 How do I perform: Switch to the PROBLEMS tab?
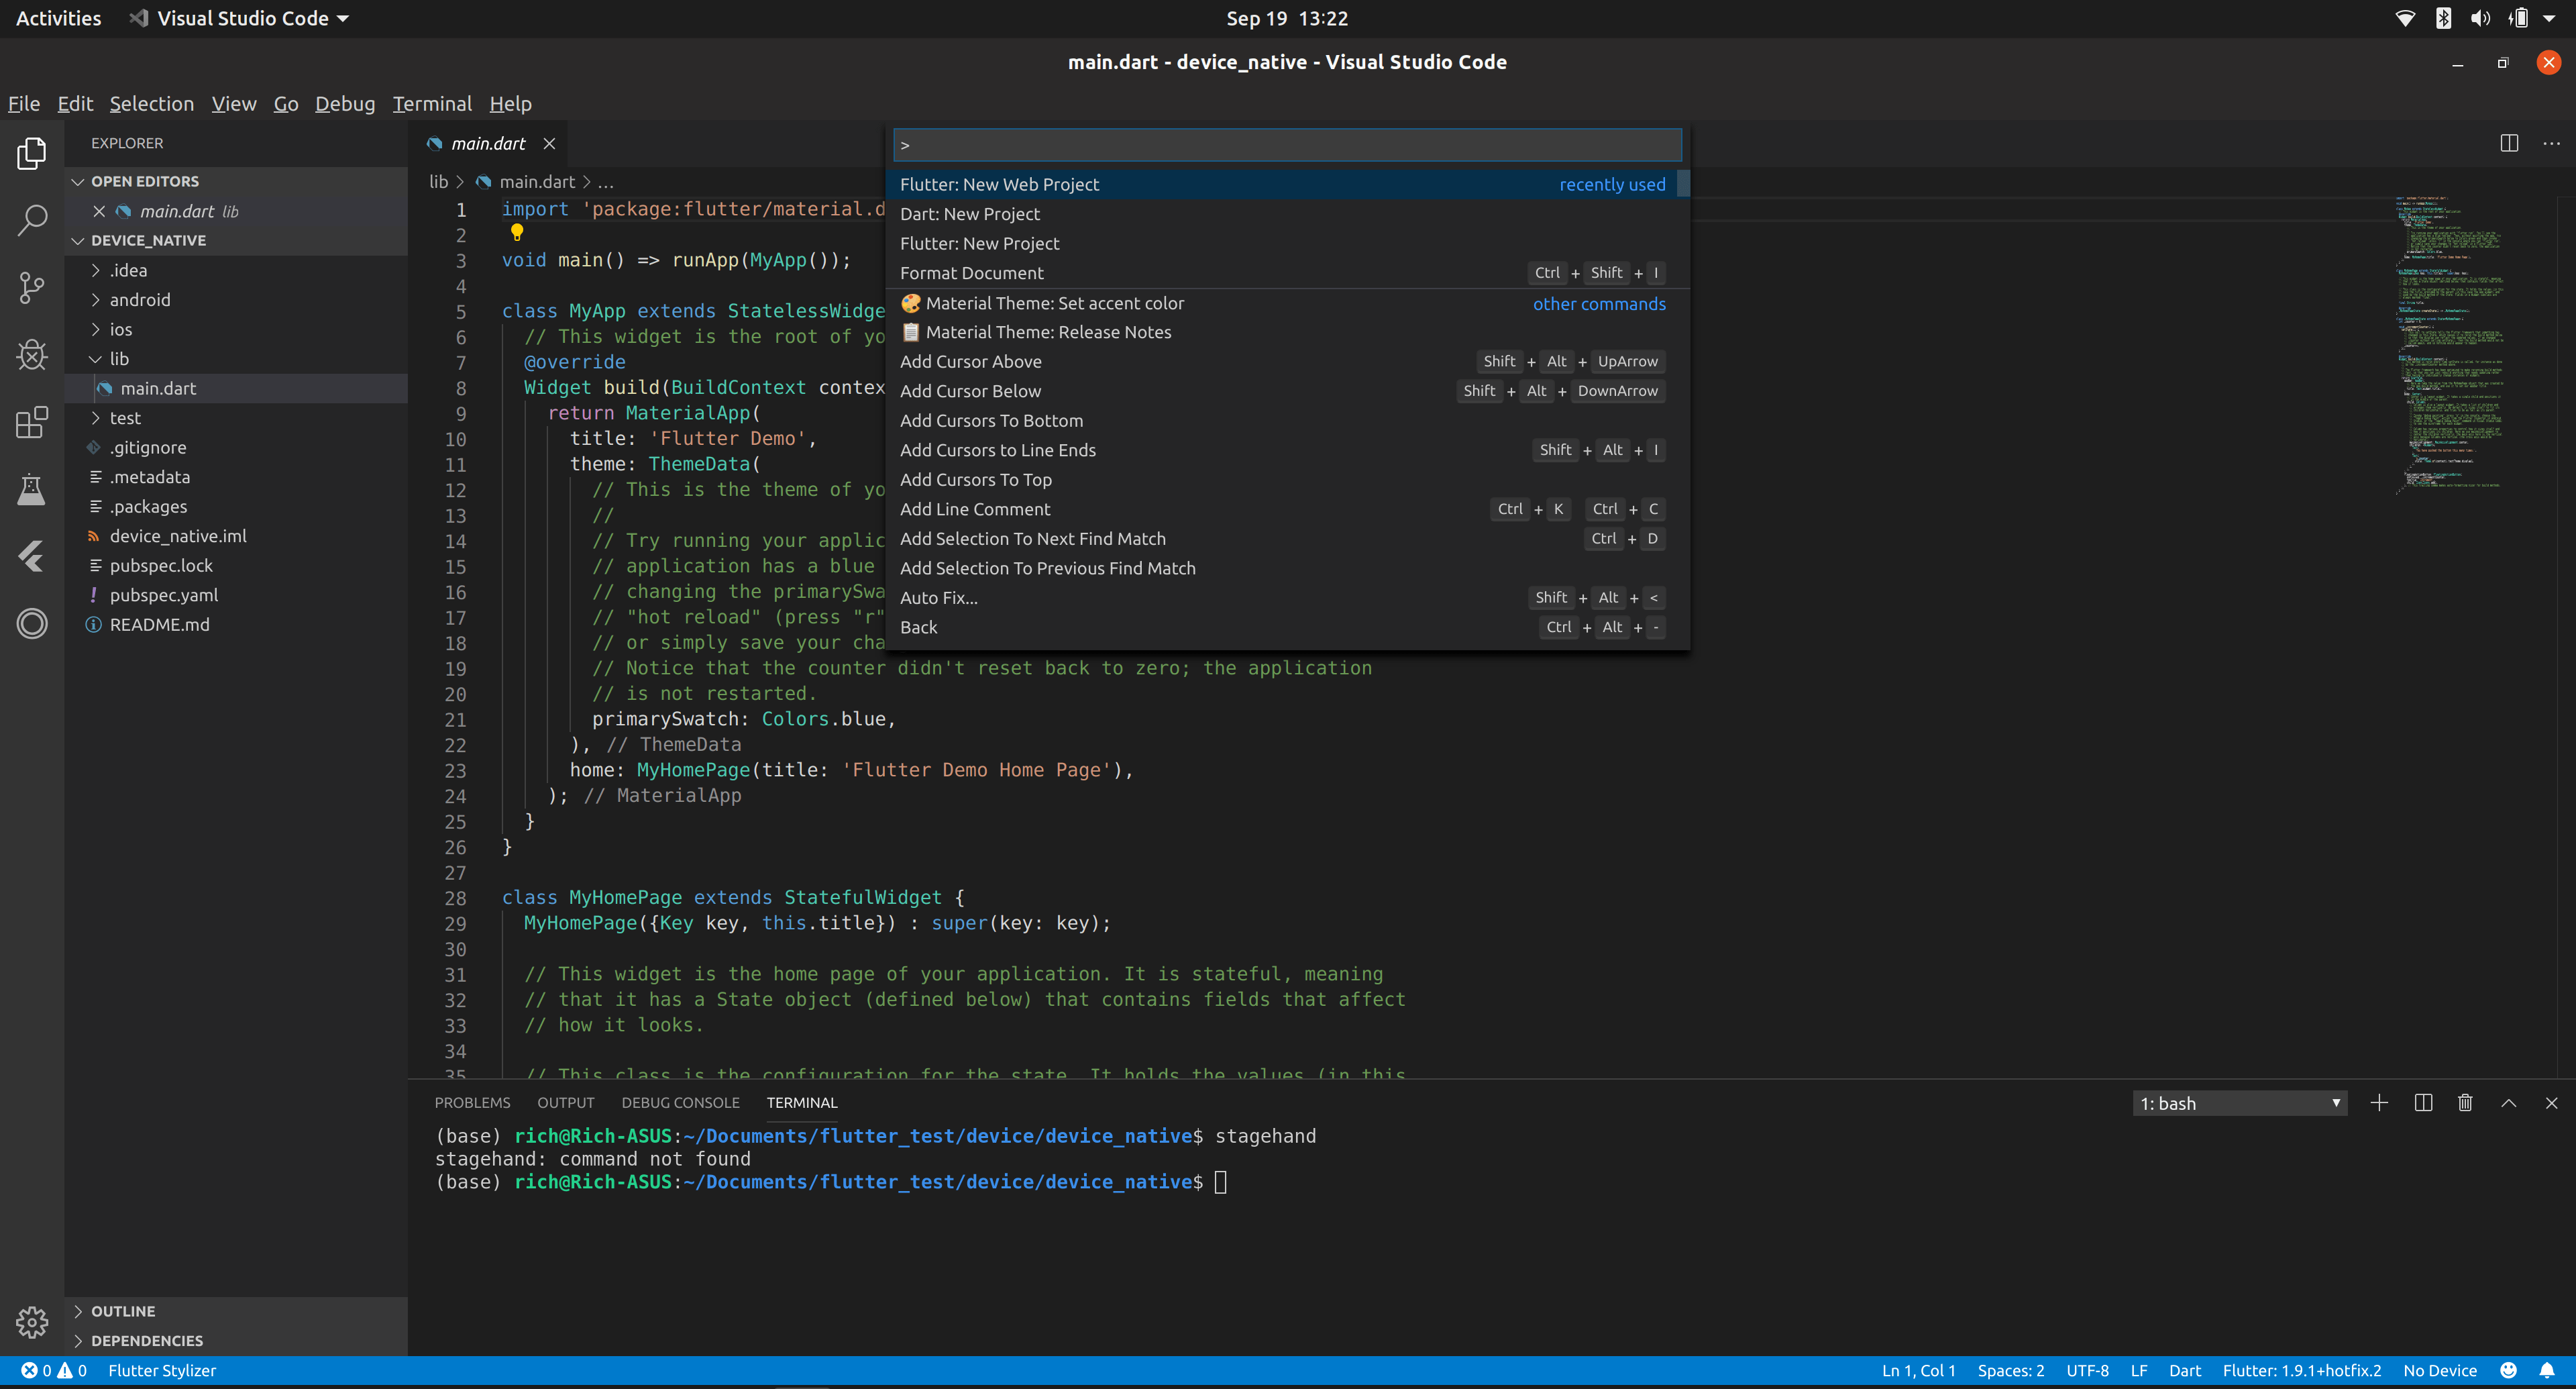tap(472, 1102)
